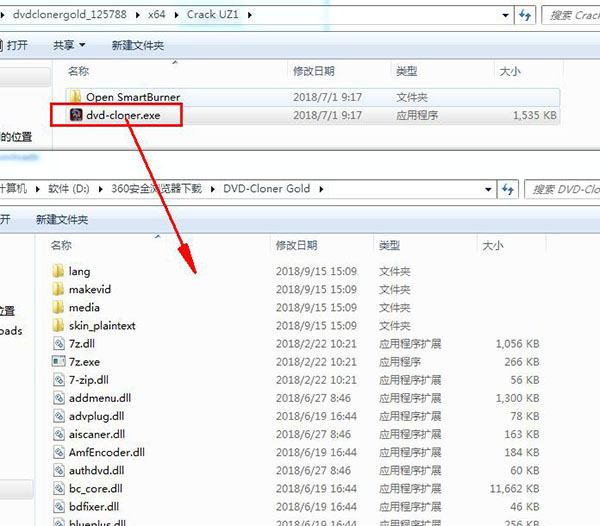This screenshot has height=526, width=600.
Task: Click the media folder icon
Action: click(58, 307)
